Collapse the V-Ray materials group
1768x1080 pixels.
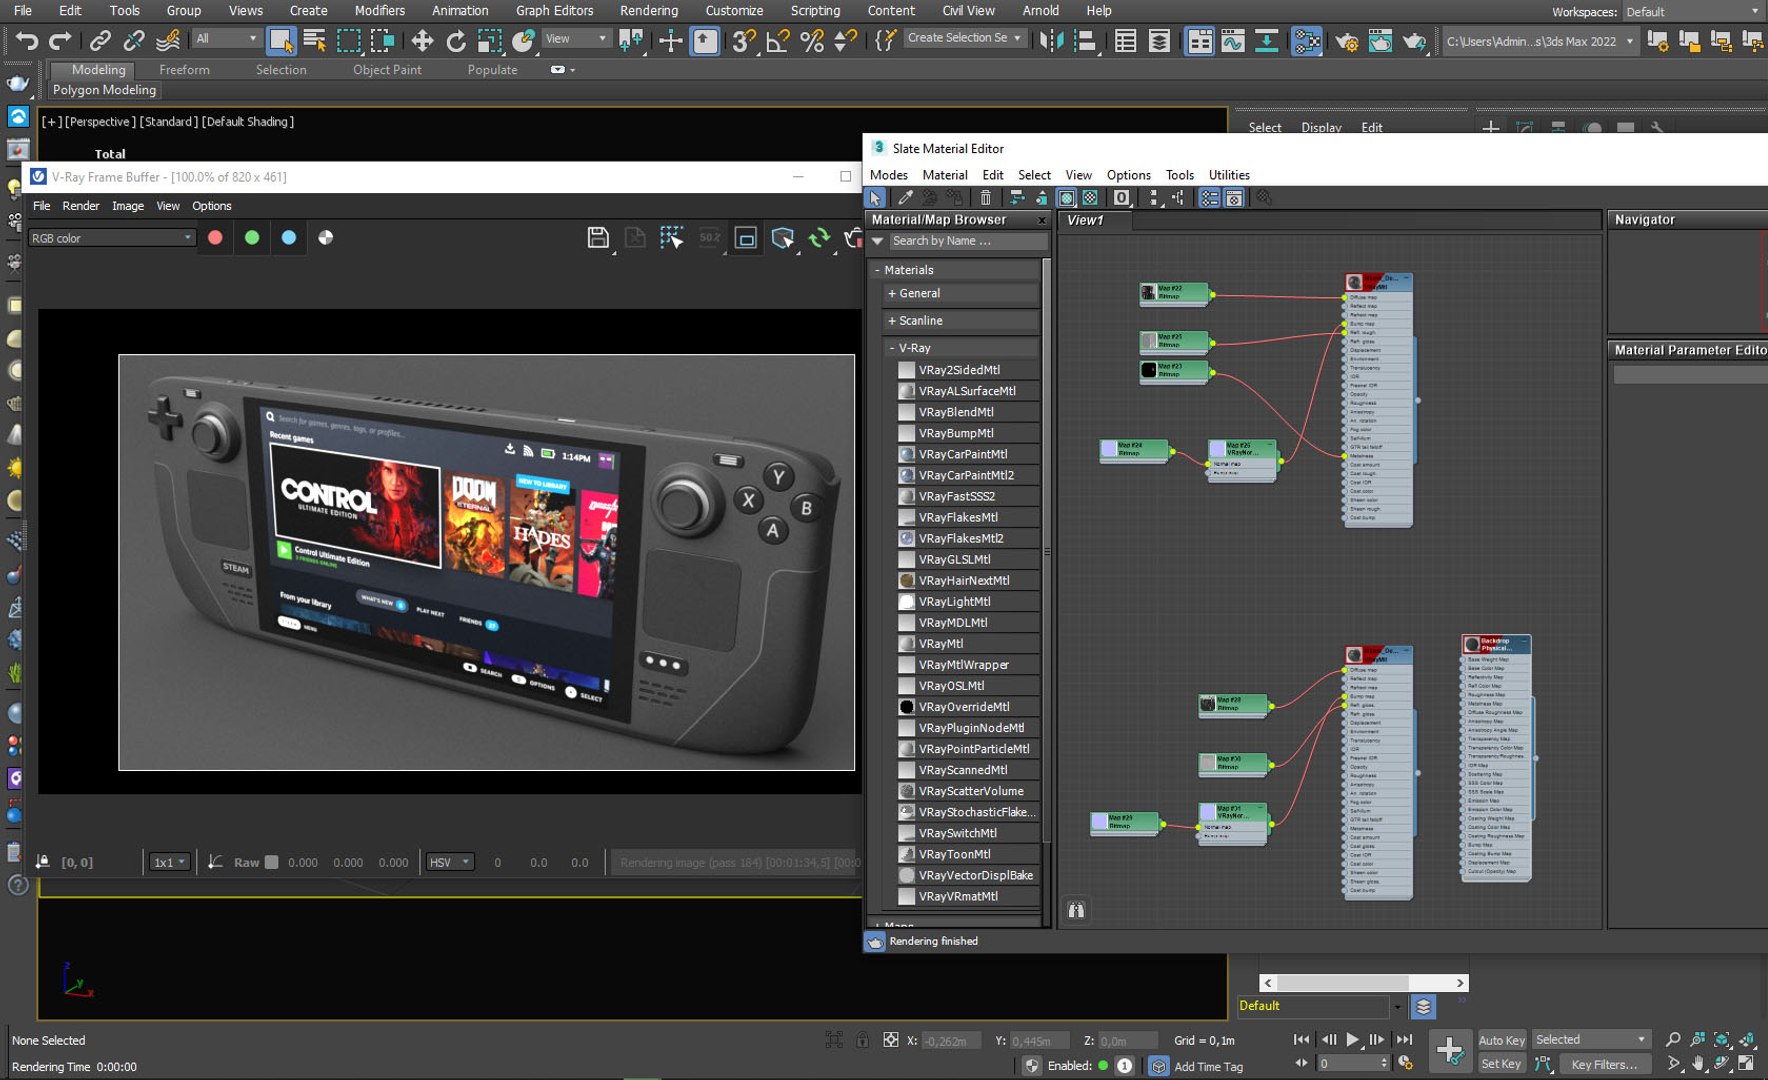(x=891, y=348)
